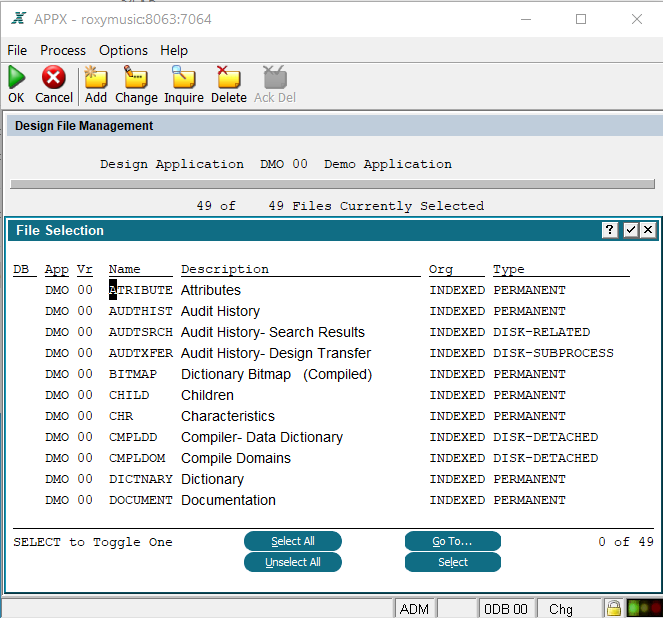Select the BITMAP file name

pyautogui.click(x=133, y=375)
